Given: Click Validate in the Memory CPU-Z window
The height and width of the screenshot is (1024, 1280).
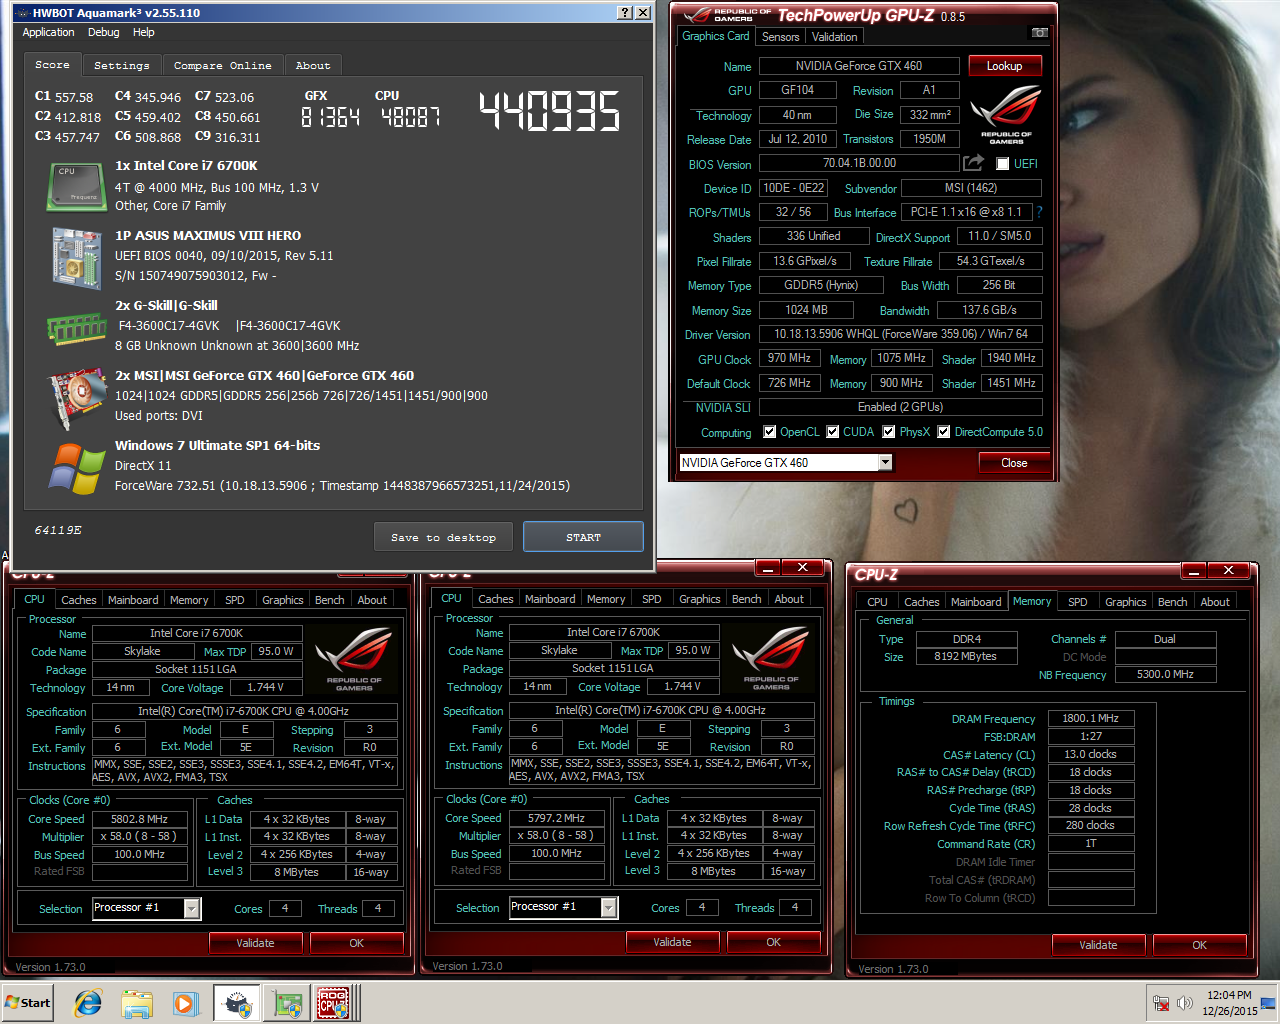Looking at the screenshot, I should click(1098, 945).
